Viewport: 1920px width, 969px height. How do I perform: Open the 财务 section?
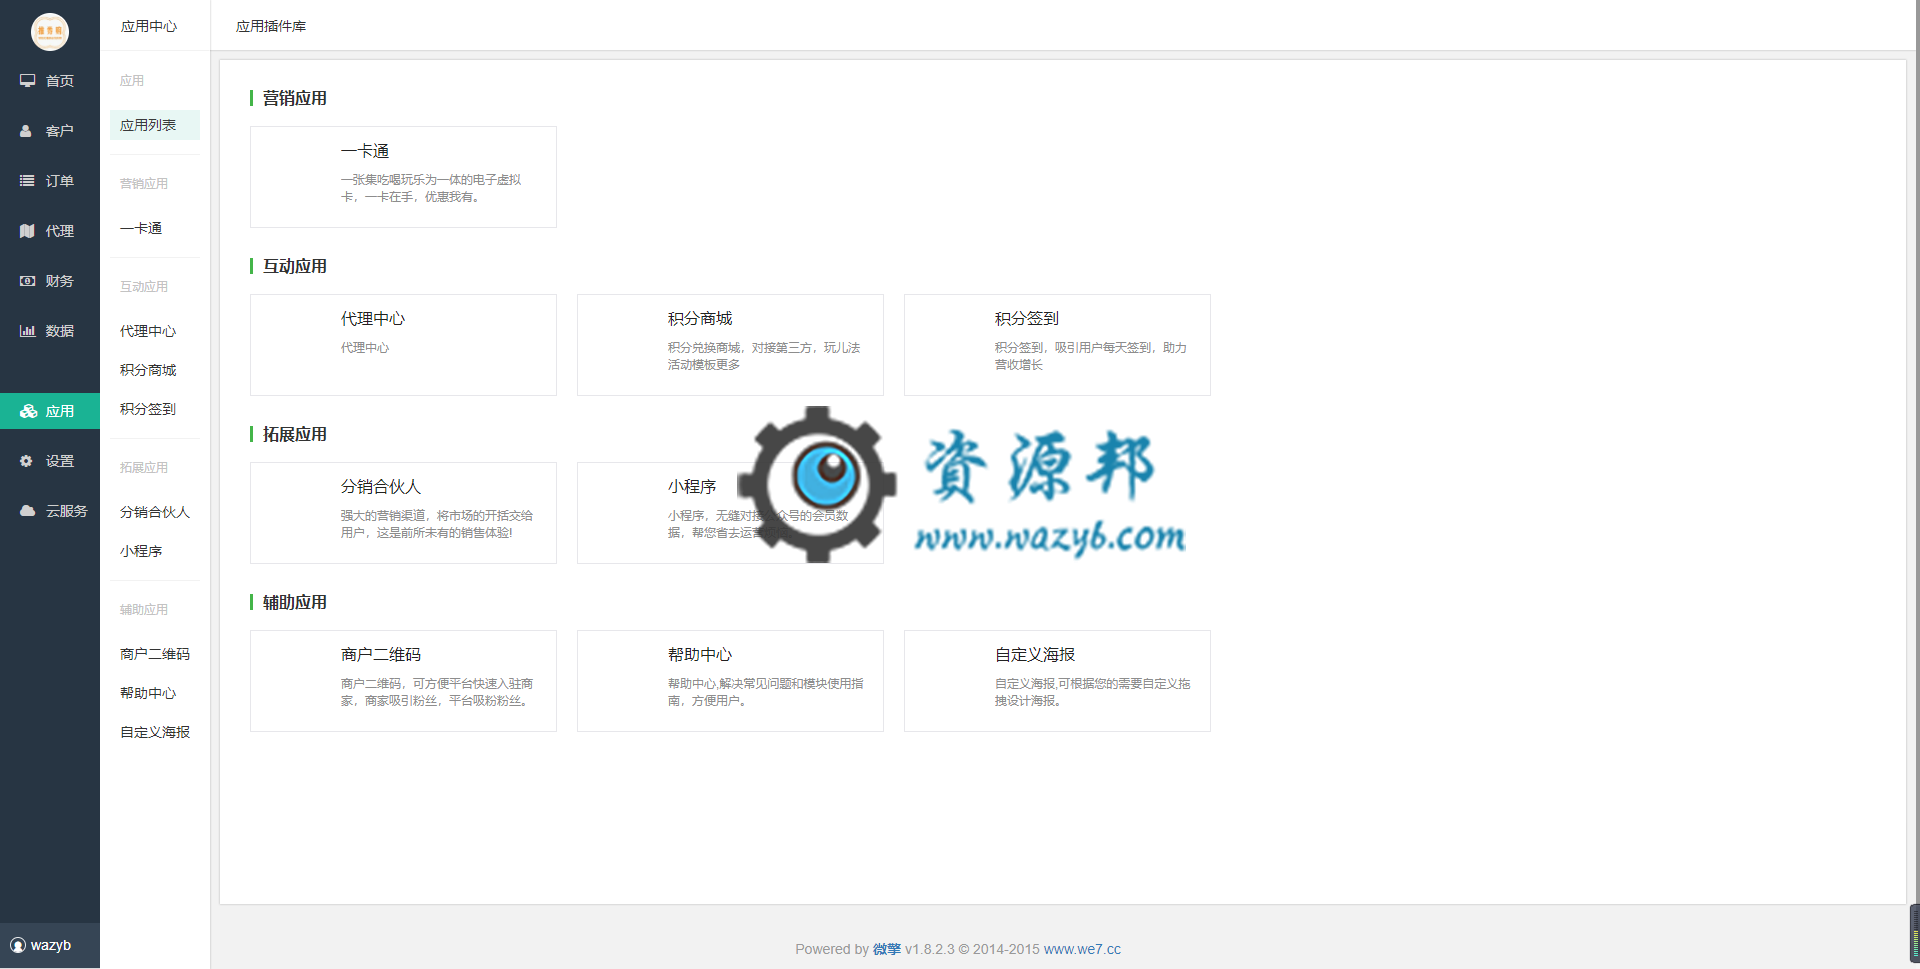pos(50,280)
